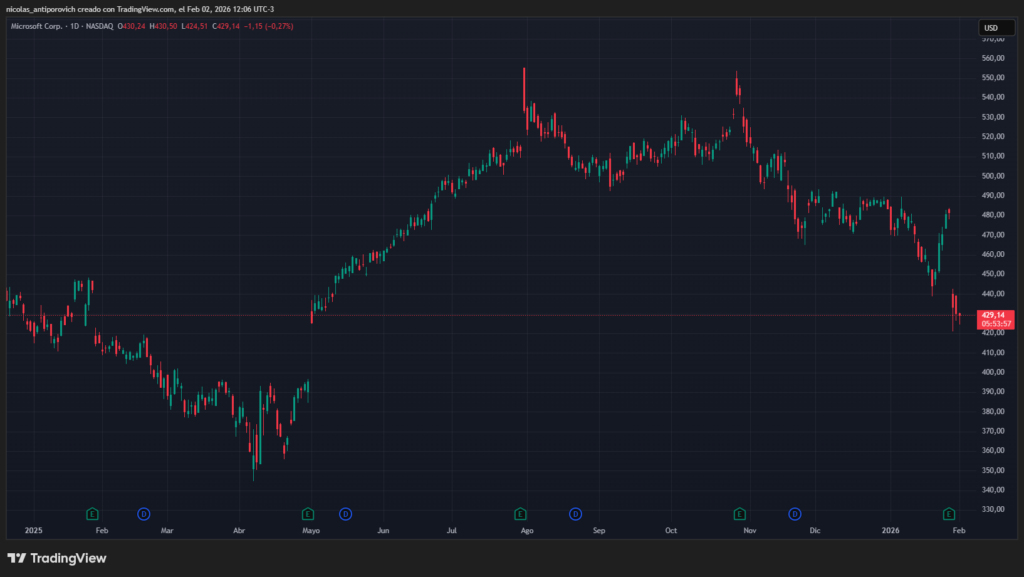Open the dividend marker near Marzo

142,513
